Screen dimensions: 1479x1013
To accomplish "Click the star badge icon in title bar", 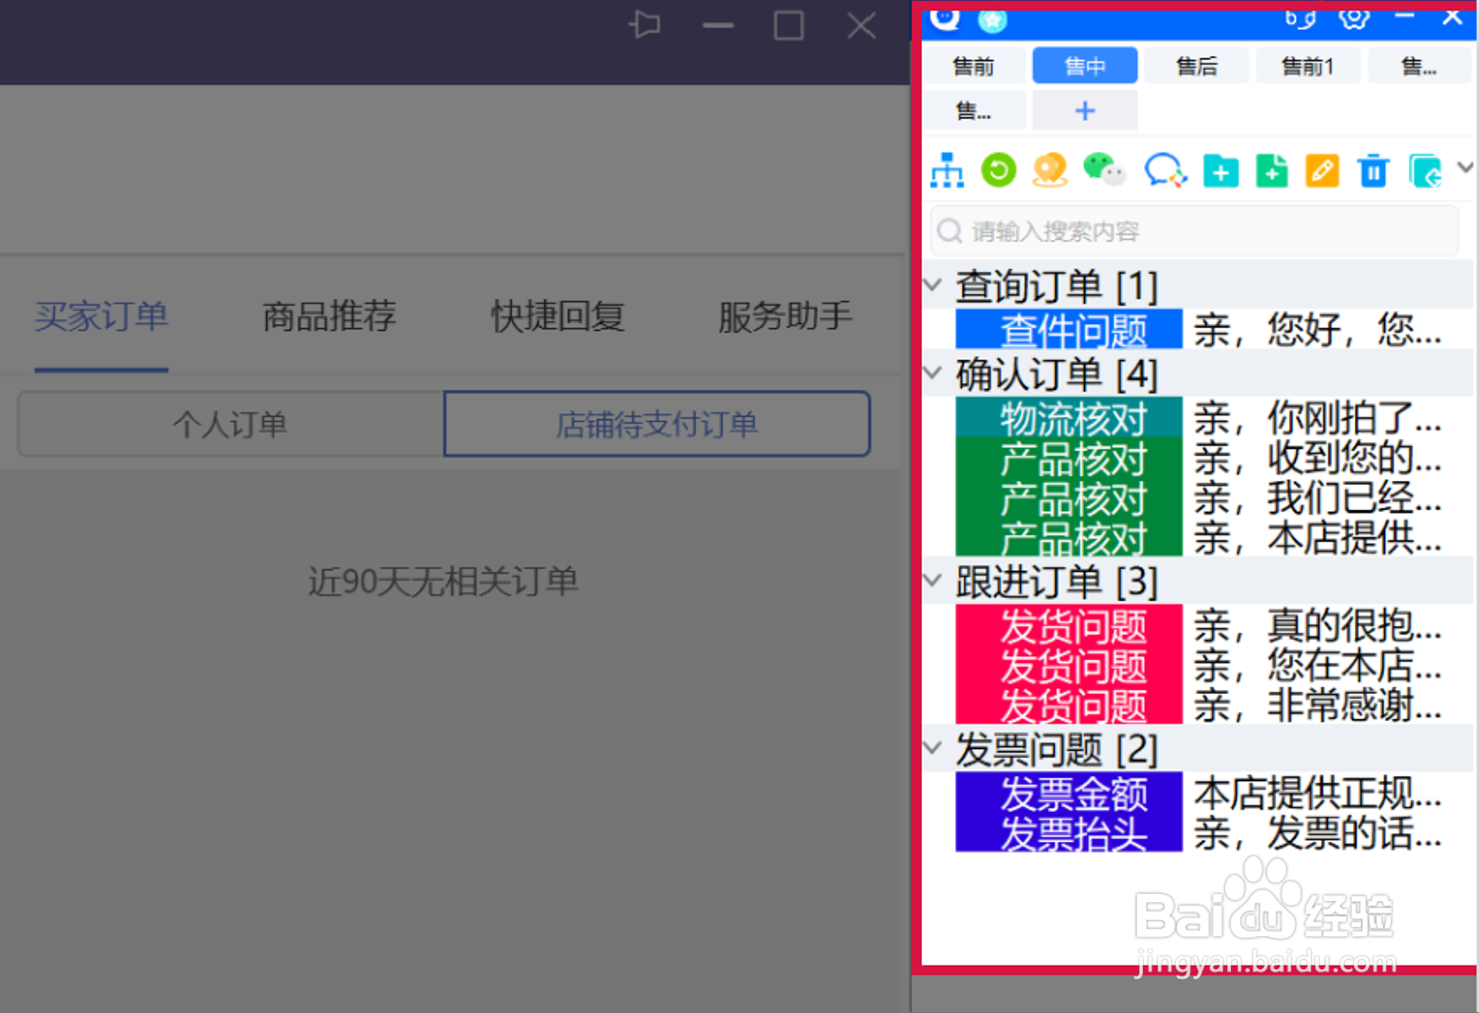I will (992, 20).
